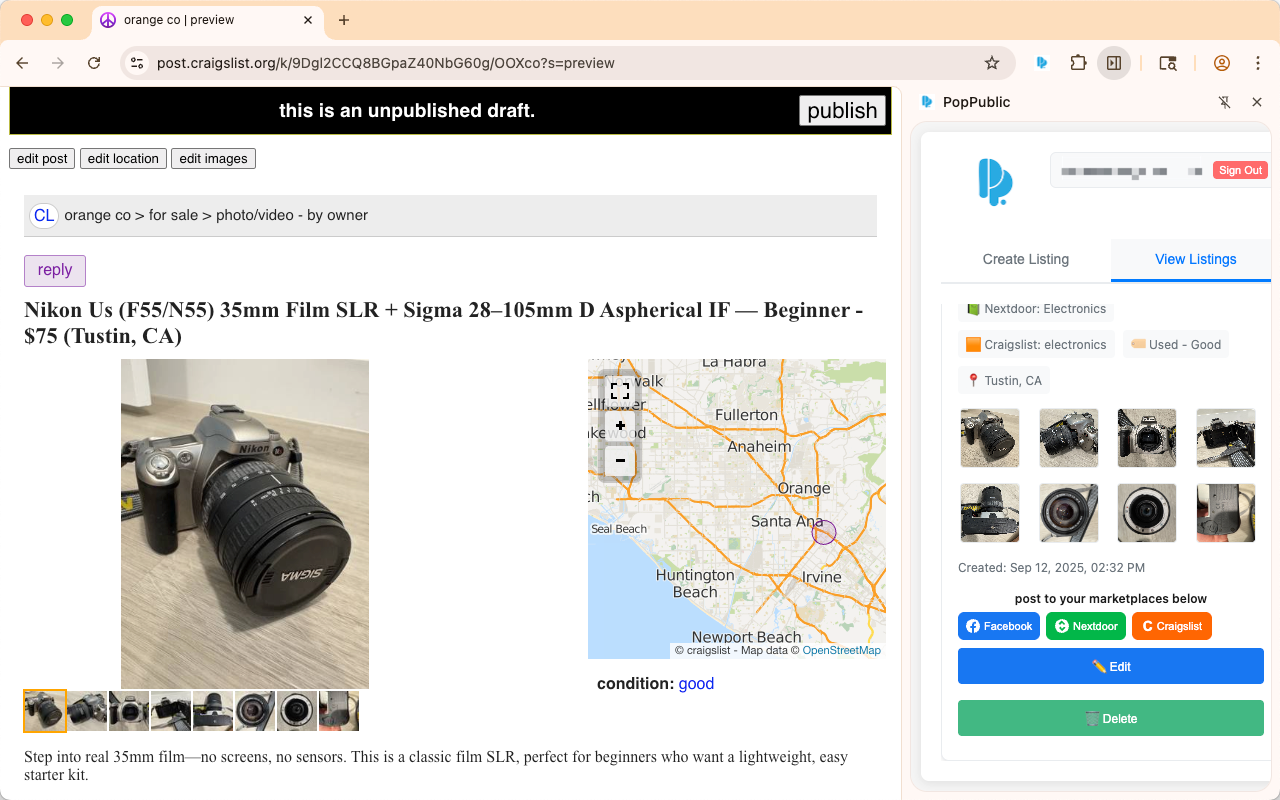Click the 'Tustin, CA' location tag
This screenshot has width=1280, height=800.
coord(1004,381)
